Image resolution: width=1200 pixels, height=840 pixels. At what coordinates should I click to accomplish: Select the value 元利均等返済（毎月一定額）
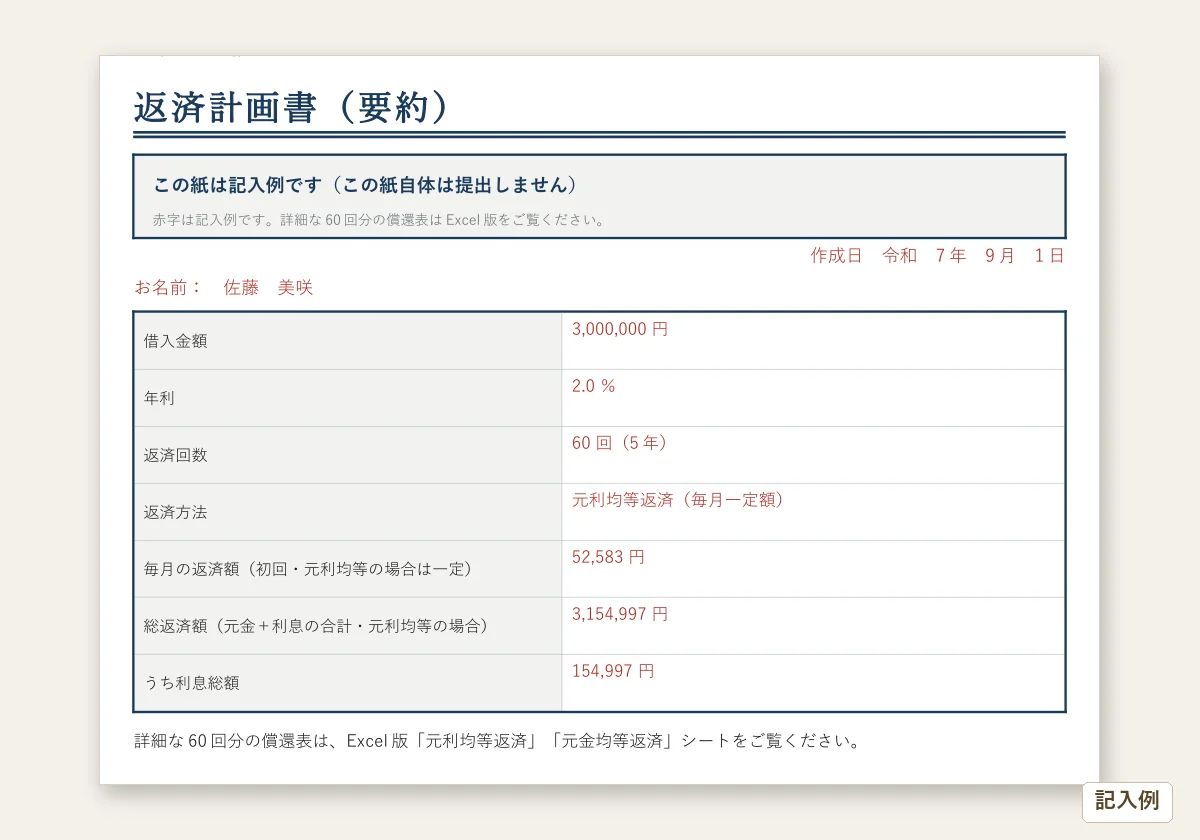click(x=679, y=500)
